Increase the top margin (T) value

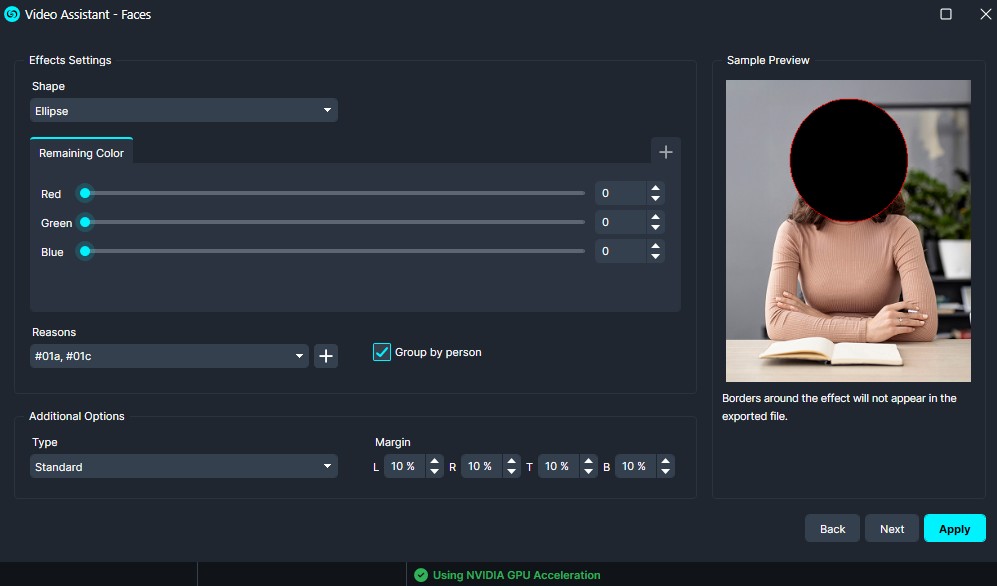(x=588, y=461)
